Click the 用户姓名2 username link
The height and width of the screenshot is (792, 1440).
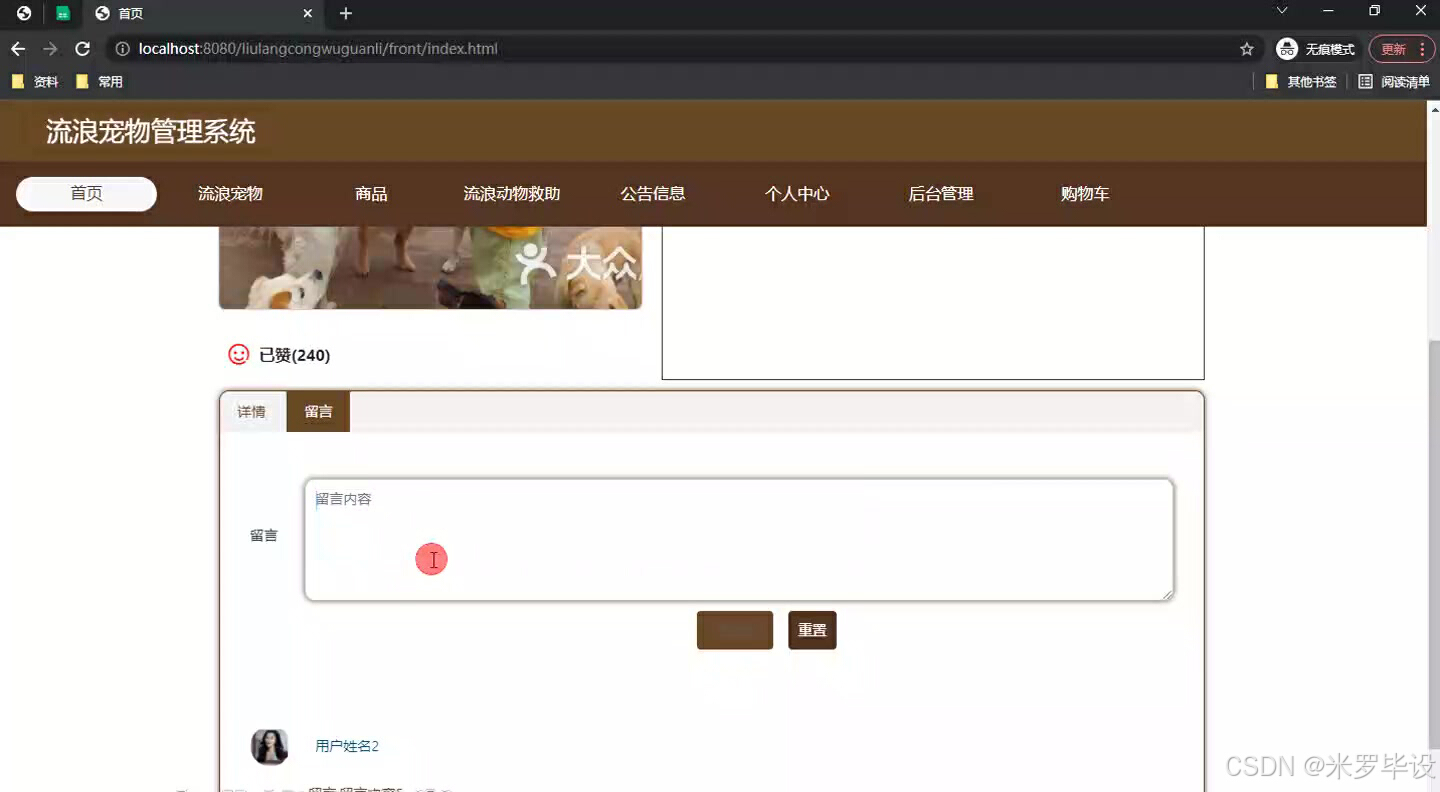(x=347, y=746)
